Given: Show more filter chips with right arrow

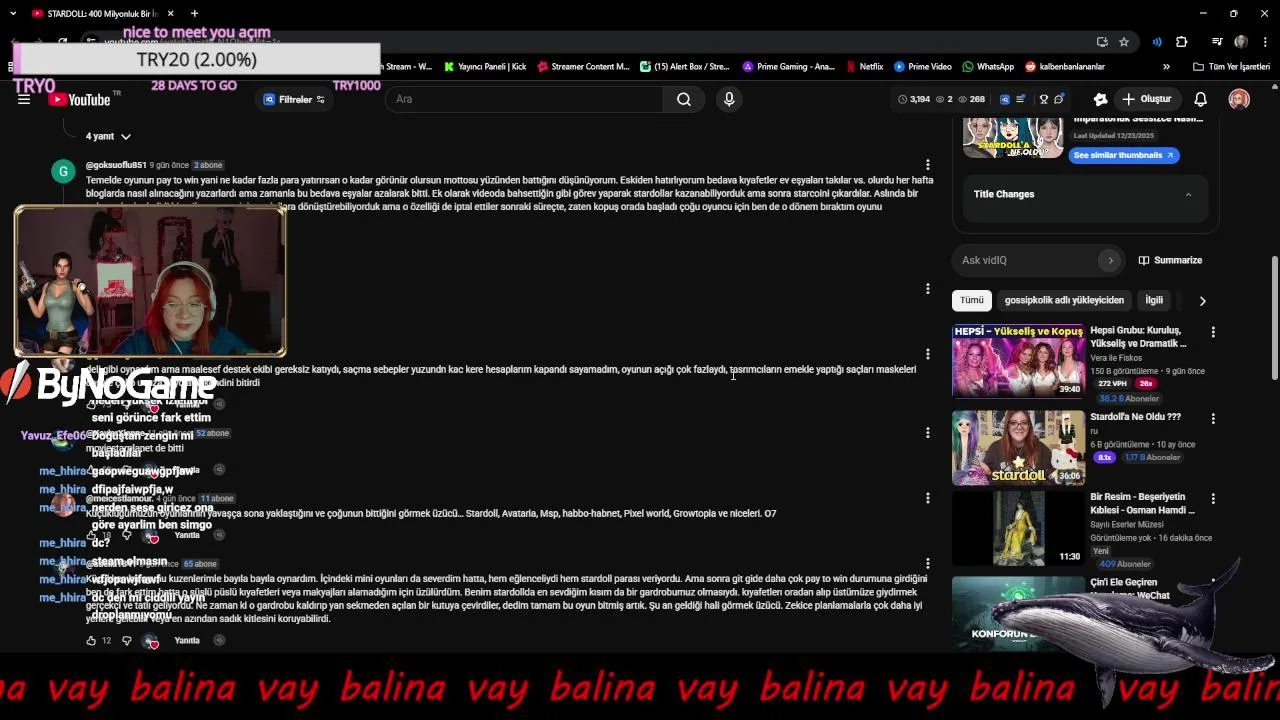Looking at the screenshot, I should [1202, 301].
